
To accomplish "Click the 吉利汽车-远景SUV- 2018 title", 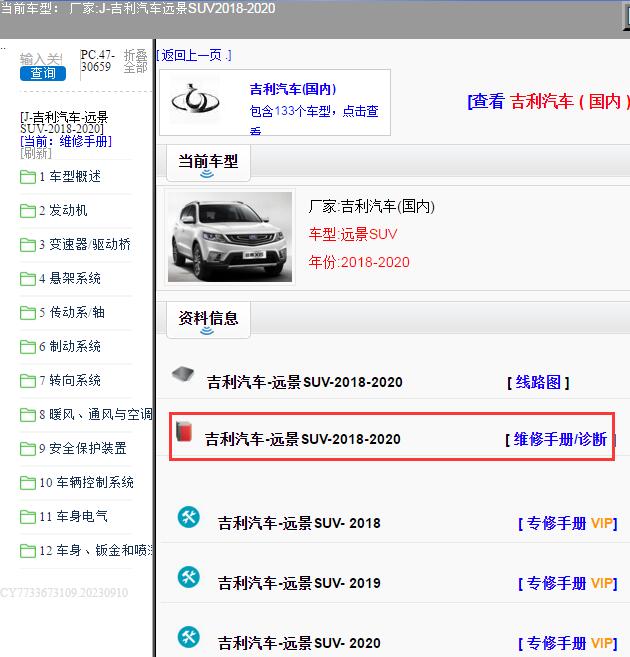I will 299,523.
